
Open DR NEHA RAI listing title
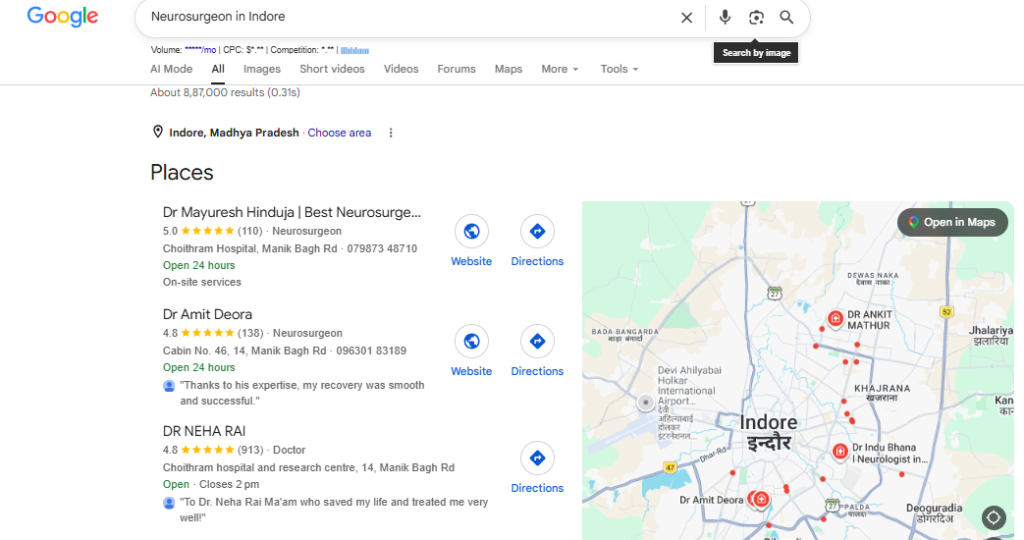pyautogui.click(x=204, y=431)
